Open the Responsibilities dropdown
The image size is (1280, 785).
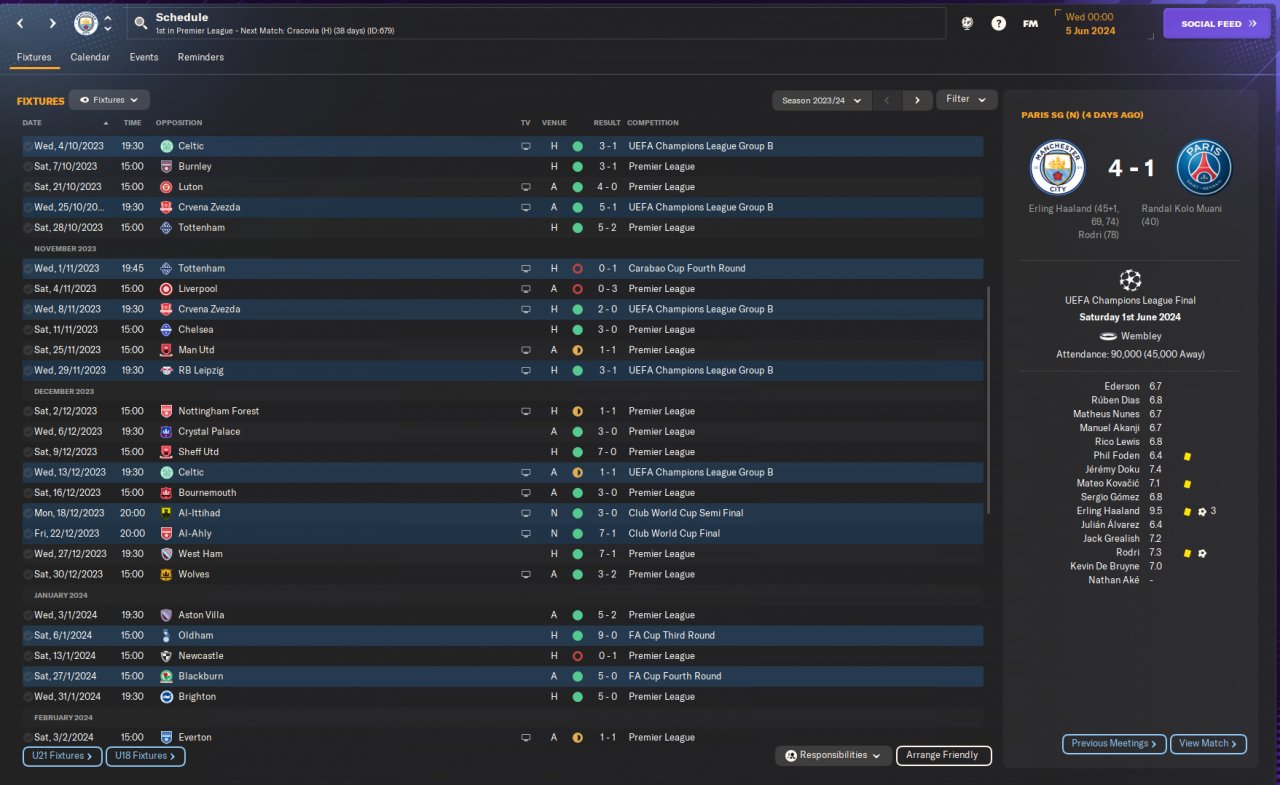tap(833, 756)
